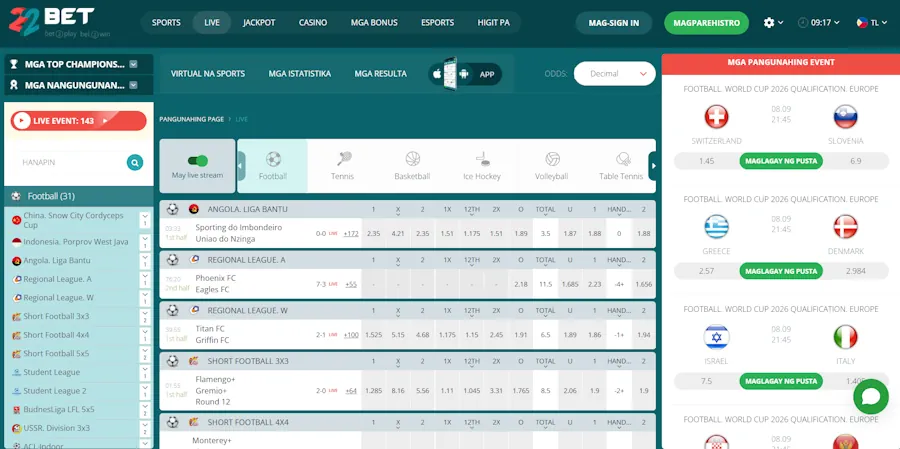This screenshot has width=900, height=449.
Task: Click football icon in Short Football 3x3 header
Action: [173, 361]
